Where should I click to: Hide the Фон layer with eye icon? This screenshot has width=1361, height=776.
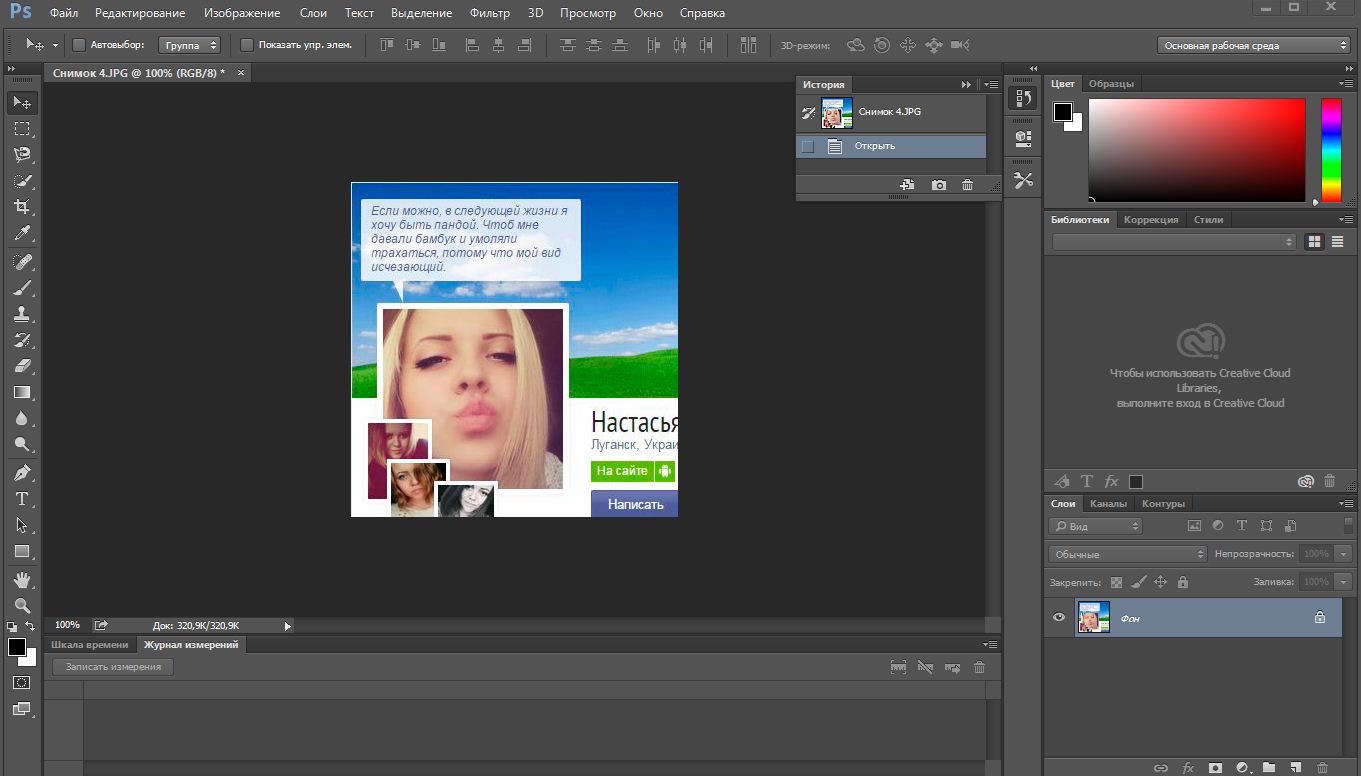pos(1059,617)
